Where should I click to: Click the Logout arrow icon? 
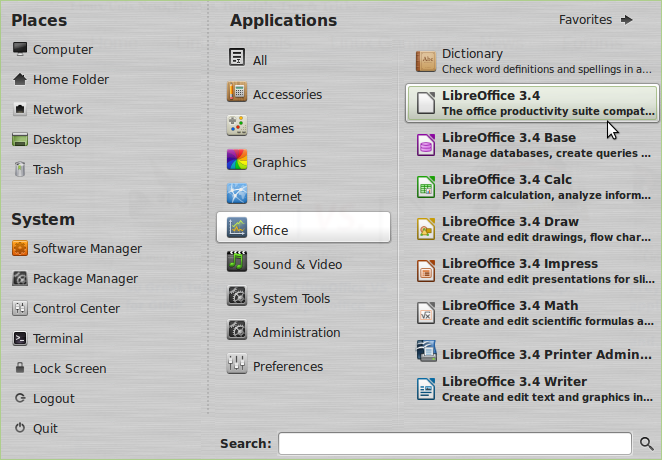tap(20, 398)
